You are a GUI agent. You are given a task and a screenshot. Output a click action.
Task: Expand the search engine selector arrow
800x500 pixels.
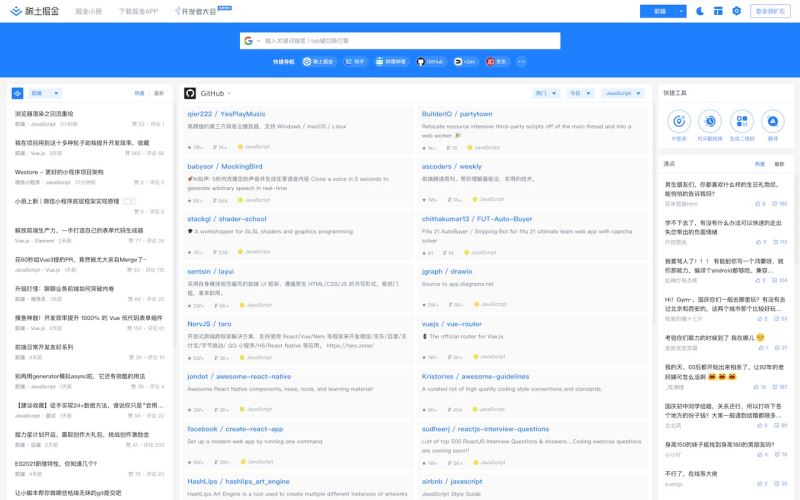click(x=258, y=41)
